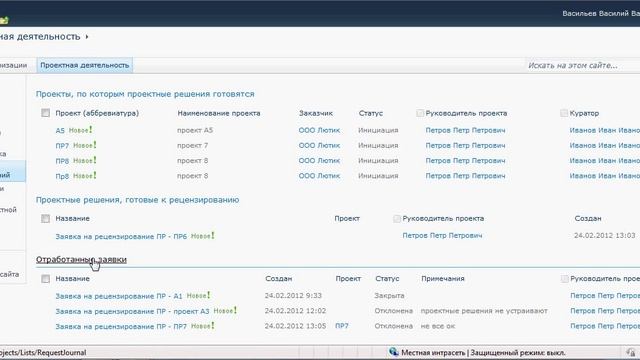Viewport: 640px width, 360px height.
Task: Click the Закрыта status cell
Action: [389, 296]
